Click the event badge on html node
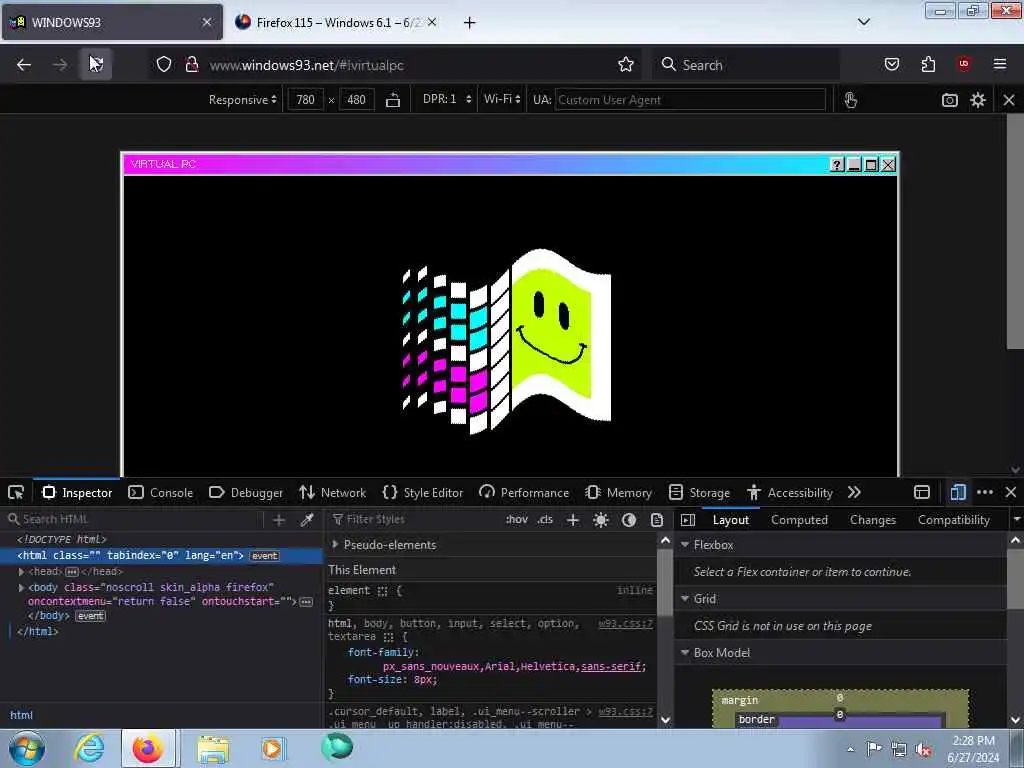 (x=264, y=556)
